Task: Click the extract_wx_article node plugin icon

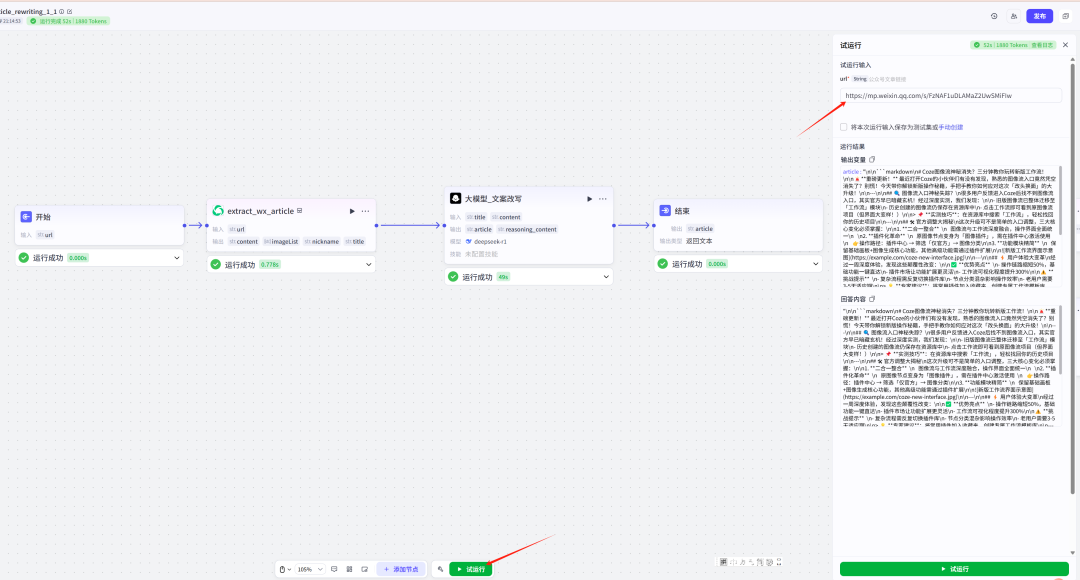Action: tap(218, 211)
